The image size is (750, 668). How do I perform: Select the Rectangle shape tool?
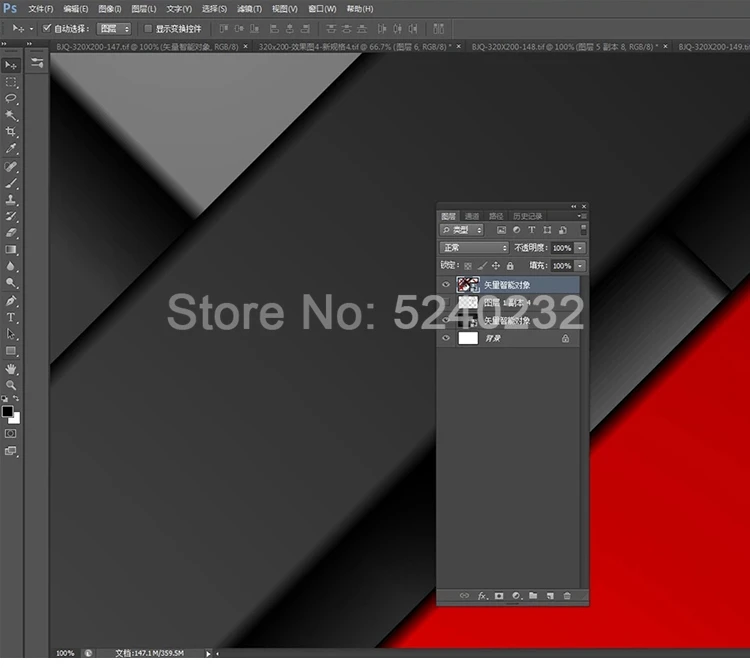coord(11,351)
